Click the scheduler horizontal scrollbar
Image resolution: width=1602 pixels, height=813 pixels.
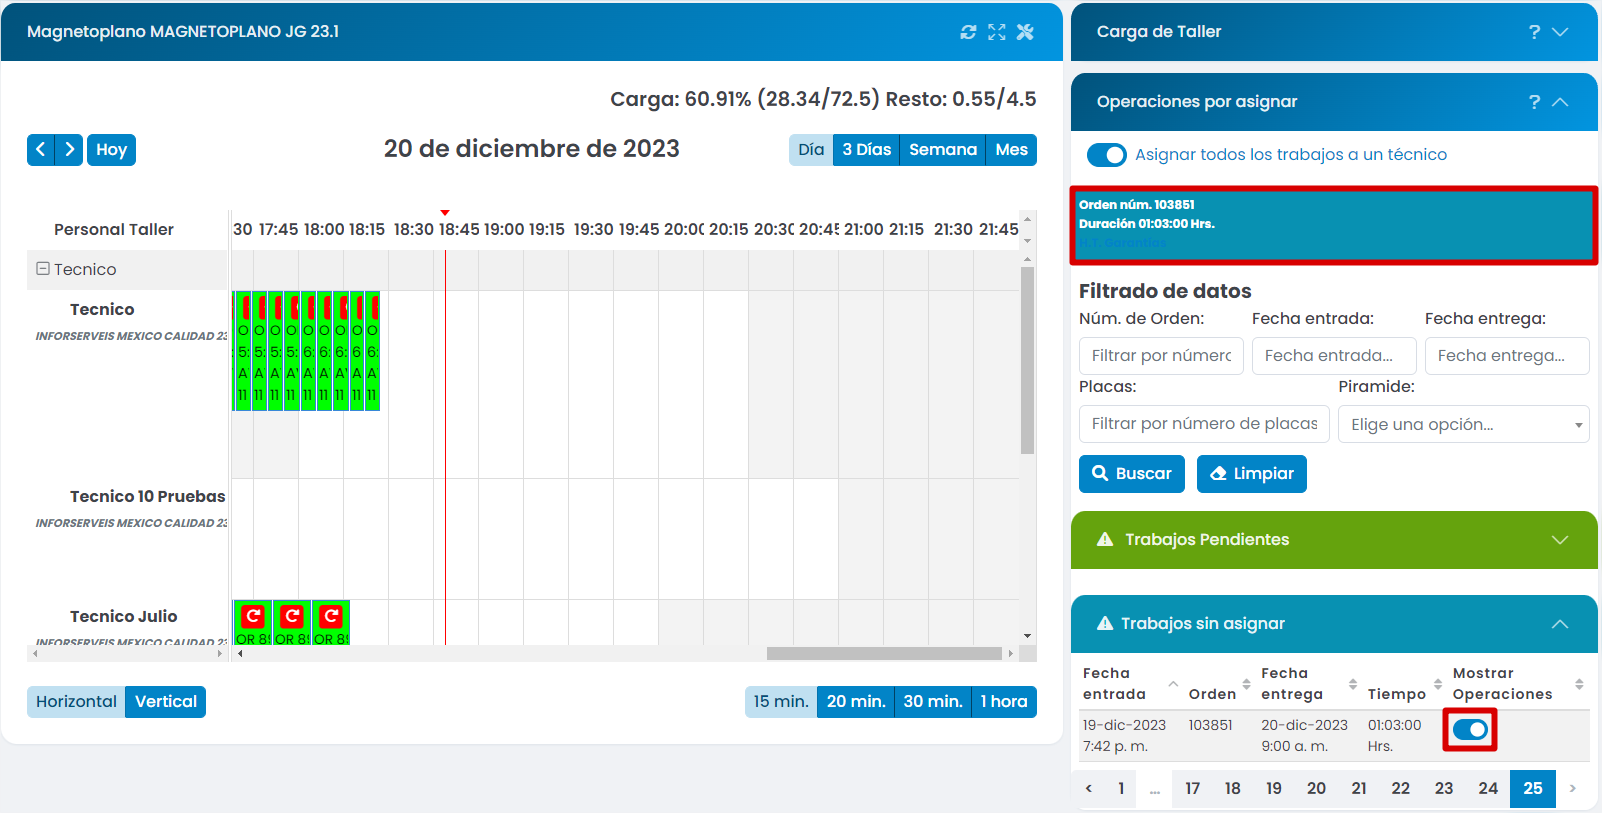[884, 653]
